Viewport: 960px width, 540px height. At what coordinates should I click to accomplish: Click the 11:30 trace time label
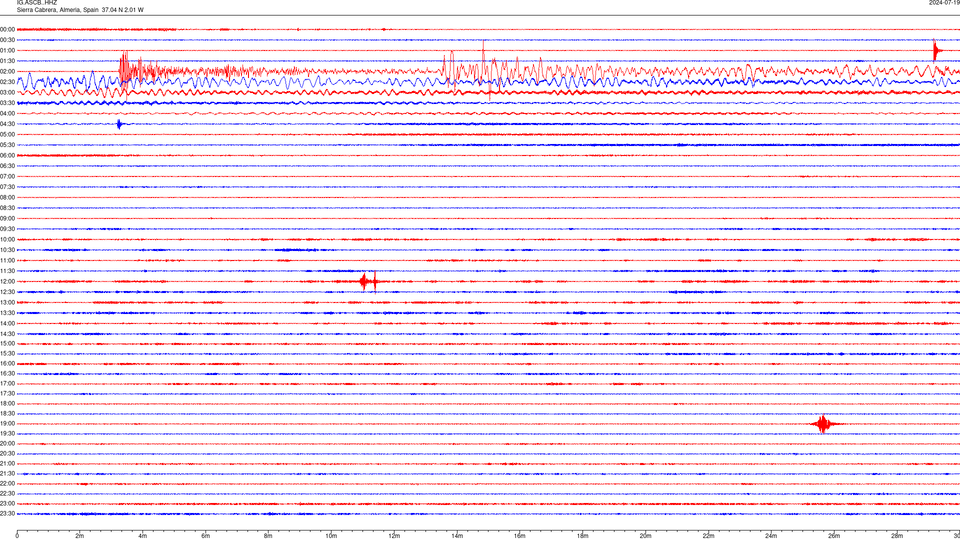(7, 271)
